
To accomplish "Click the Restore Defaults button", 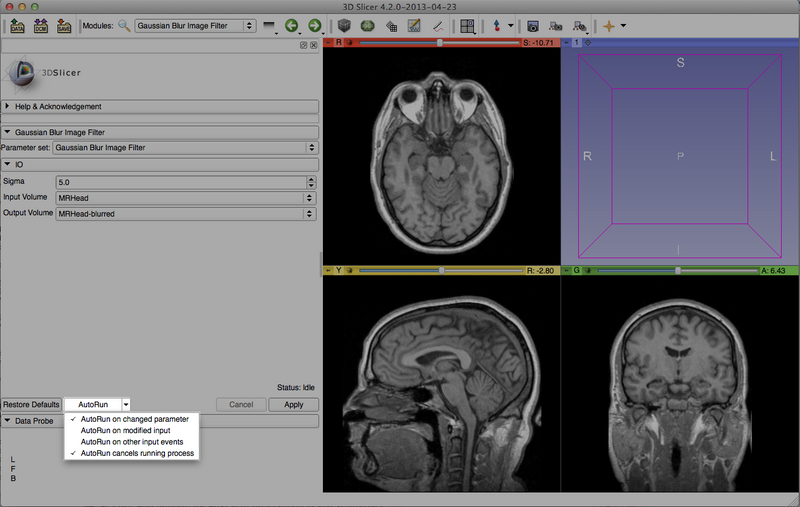I will 31,404.
